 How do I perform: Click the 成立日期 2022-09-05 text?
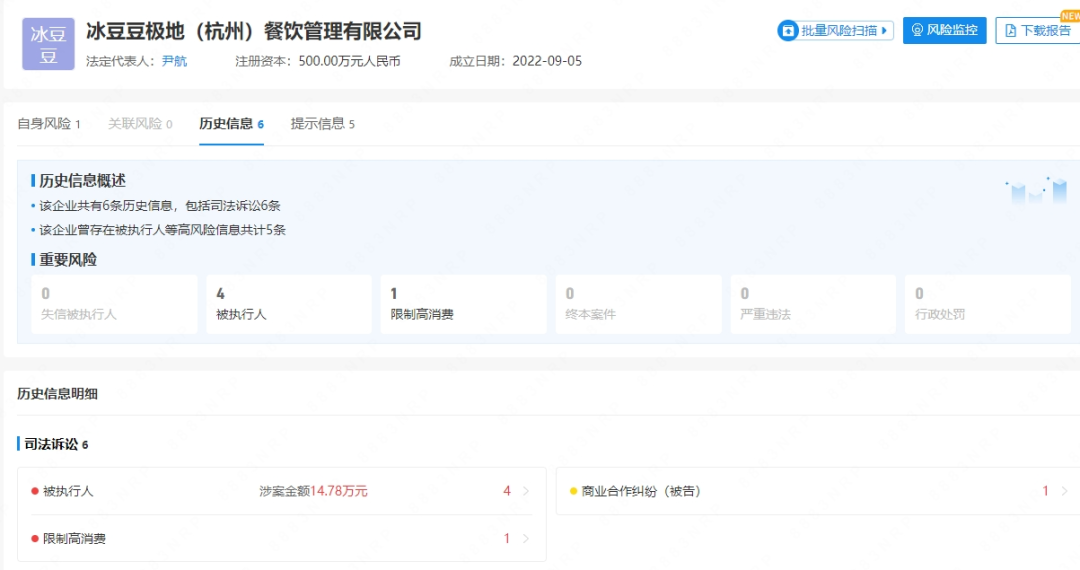[x=515, y=61]
